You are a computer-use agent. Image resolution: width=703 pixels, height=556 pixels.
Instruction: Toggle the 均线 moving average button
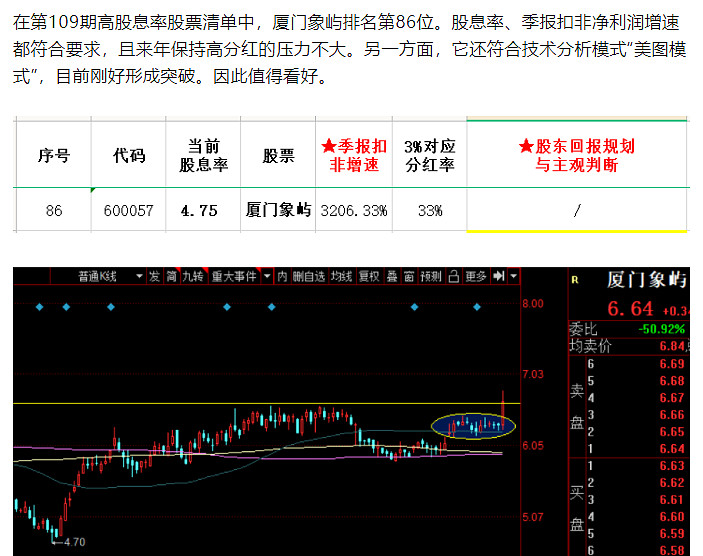tap(342, 277)
